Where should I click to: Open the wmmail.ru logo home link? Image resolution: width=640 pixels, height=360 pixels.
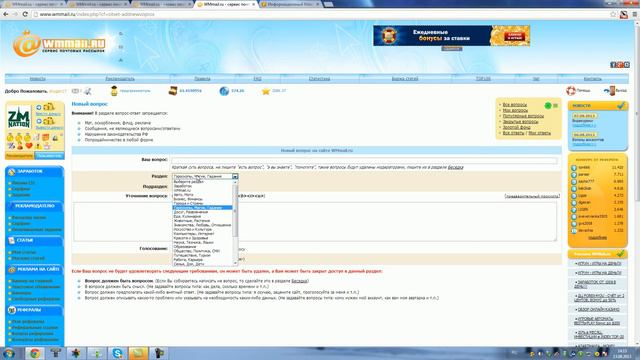[x=59, y=44]
